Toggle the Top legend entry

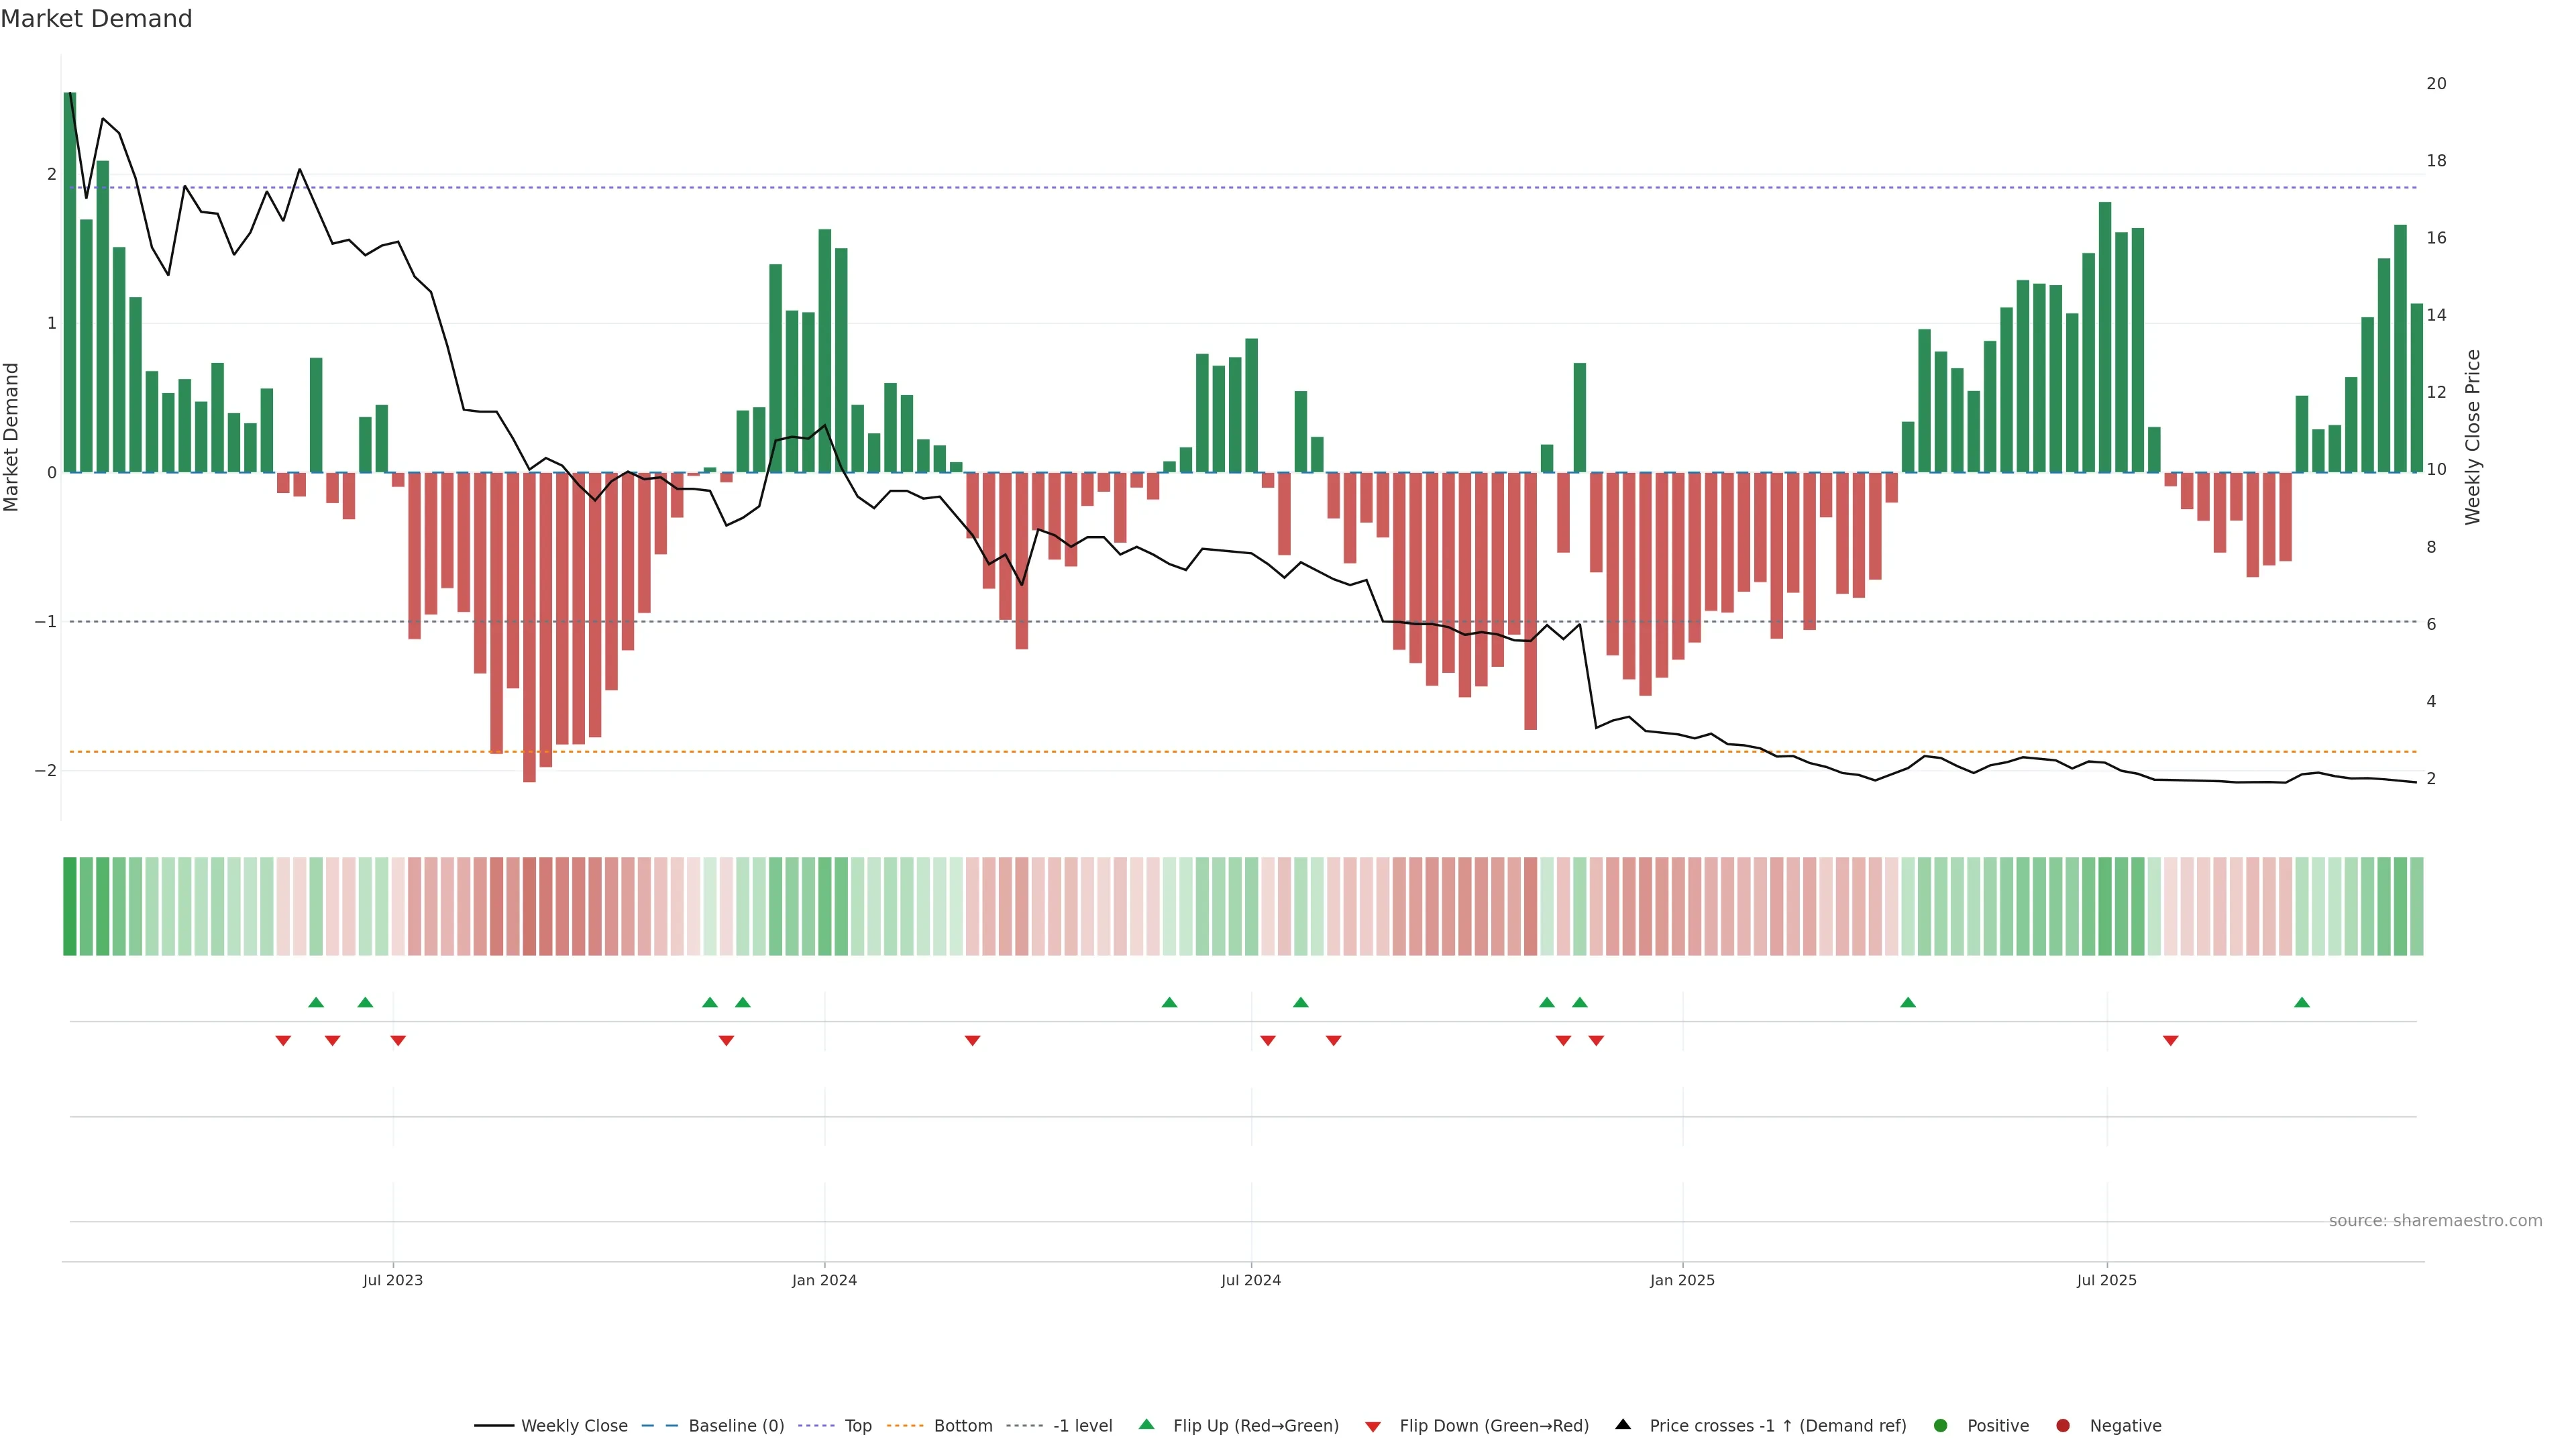pos(857,1425)
